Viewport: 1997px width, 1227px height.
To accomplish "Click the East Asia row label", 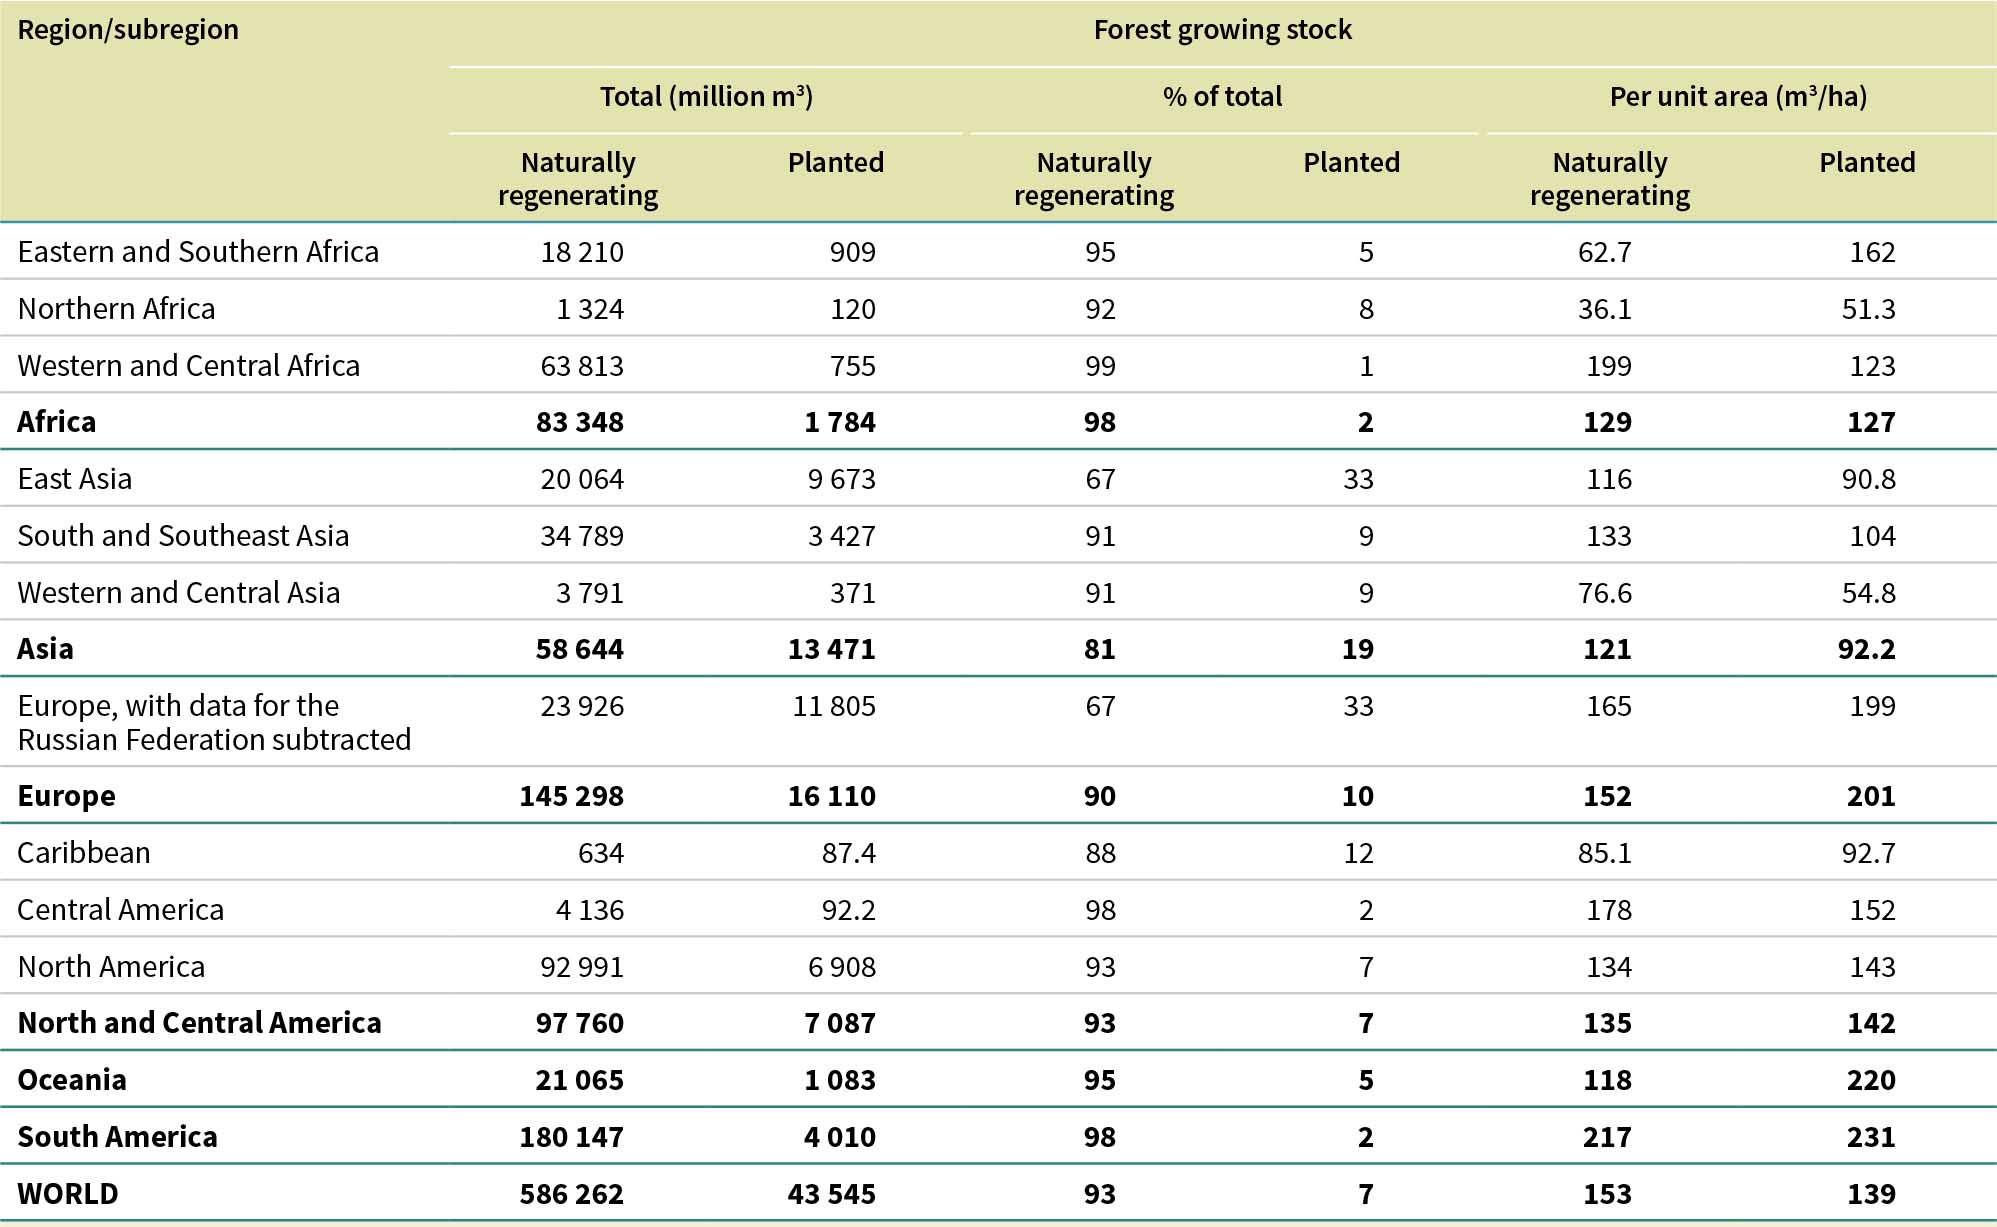I will click(75, 479).
